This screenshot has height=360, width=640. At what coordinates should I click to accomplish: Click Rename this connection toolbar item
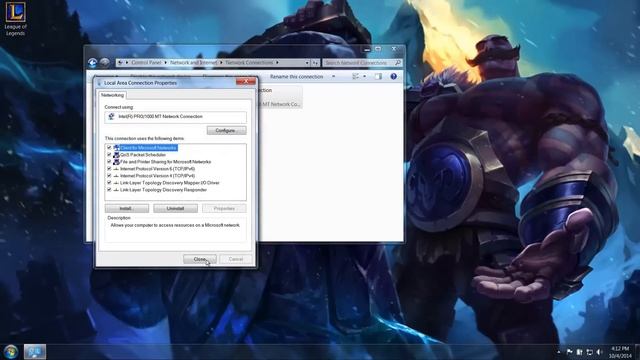pyautogui.click(x=297, y=76)
